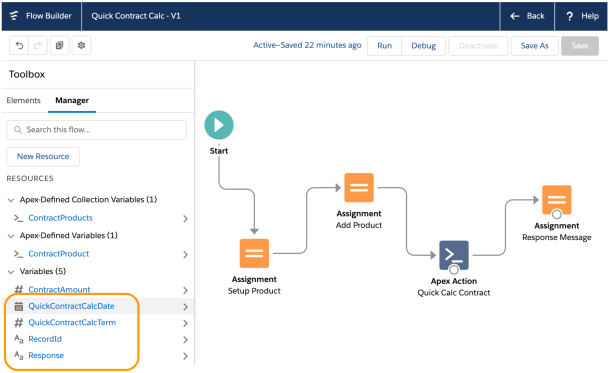
Task: Click number icon beside ContractAmount
Action: click(18, 289)
